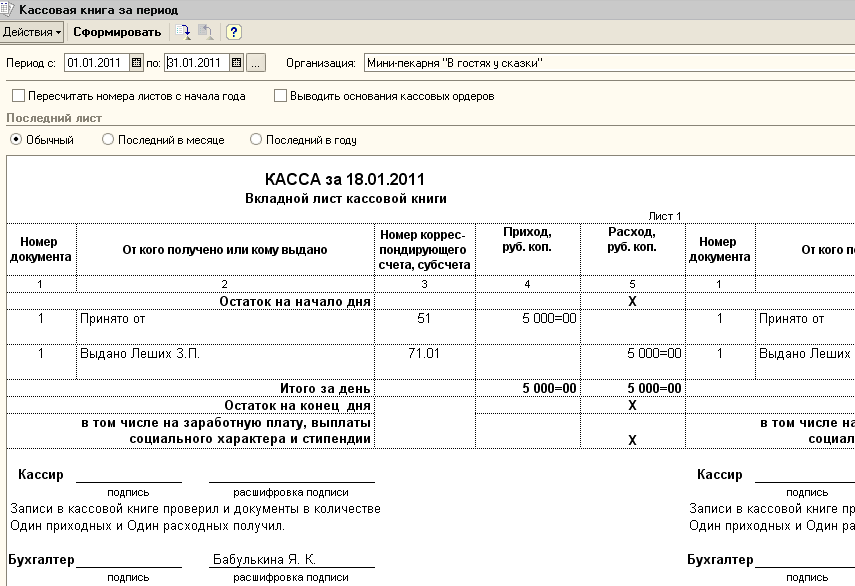Click the Остаток на конец дня label
The width and height of the screenshot is (855, 586).
[298, 405]
